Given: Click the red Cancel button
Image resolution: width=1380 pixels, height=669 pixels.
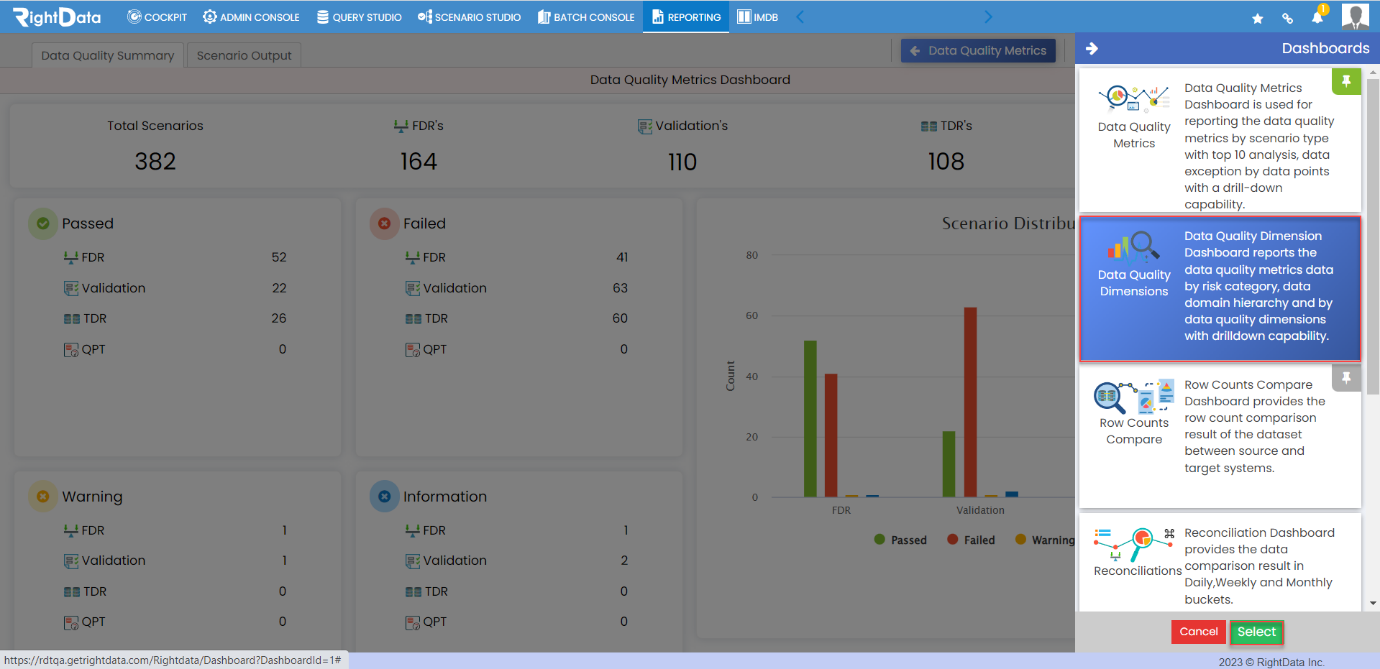Looking at the screenshot, I should tap(1198, 632).
